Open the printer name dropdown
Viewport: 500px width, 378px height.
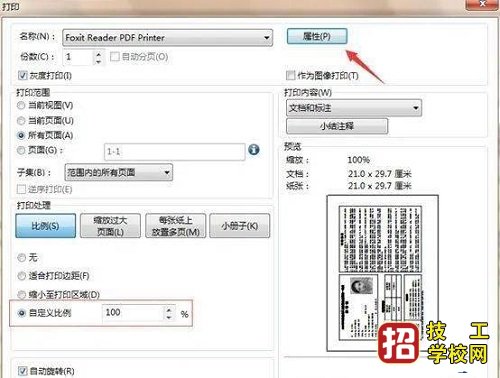[x=167, y=38]
